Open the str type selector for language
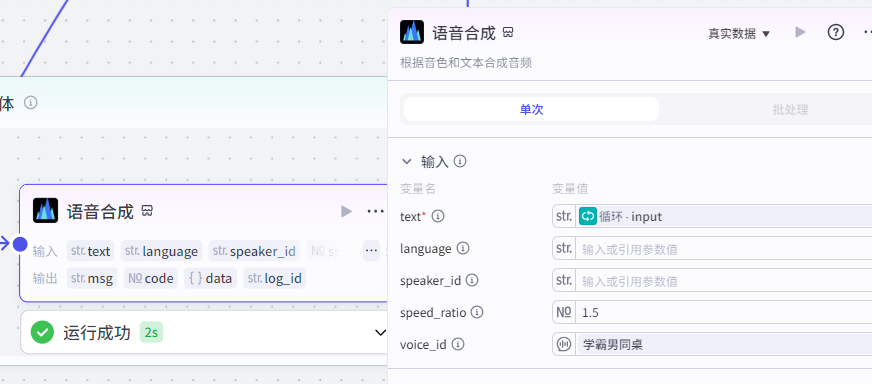872x384 pixels. click(564, 248)
